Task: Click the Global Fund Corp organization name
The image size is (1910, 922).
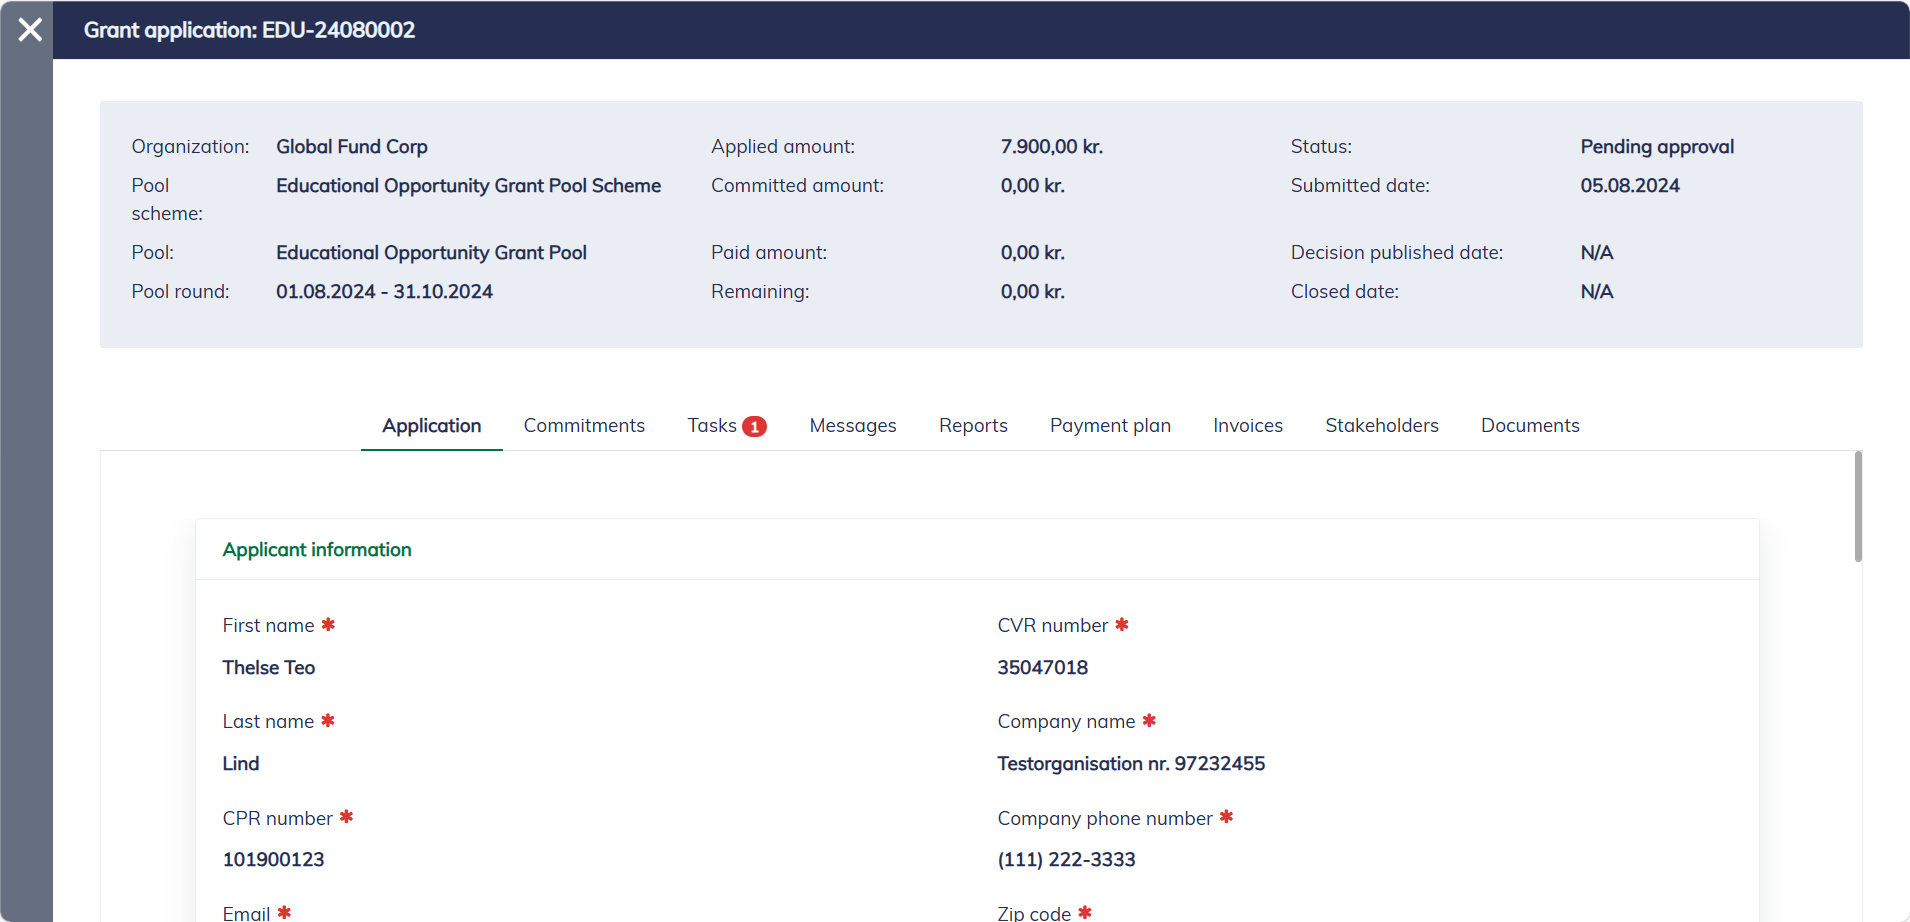Action: tap(351, 147)
